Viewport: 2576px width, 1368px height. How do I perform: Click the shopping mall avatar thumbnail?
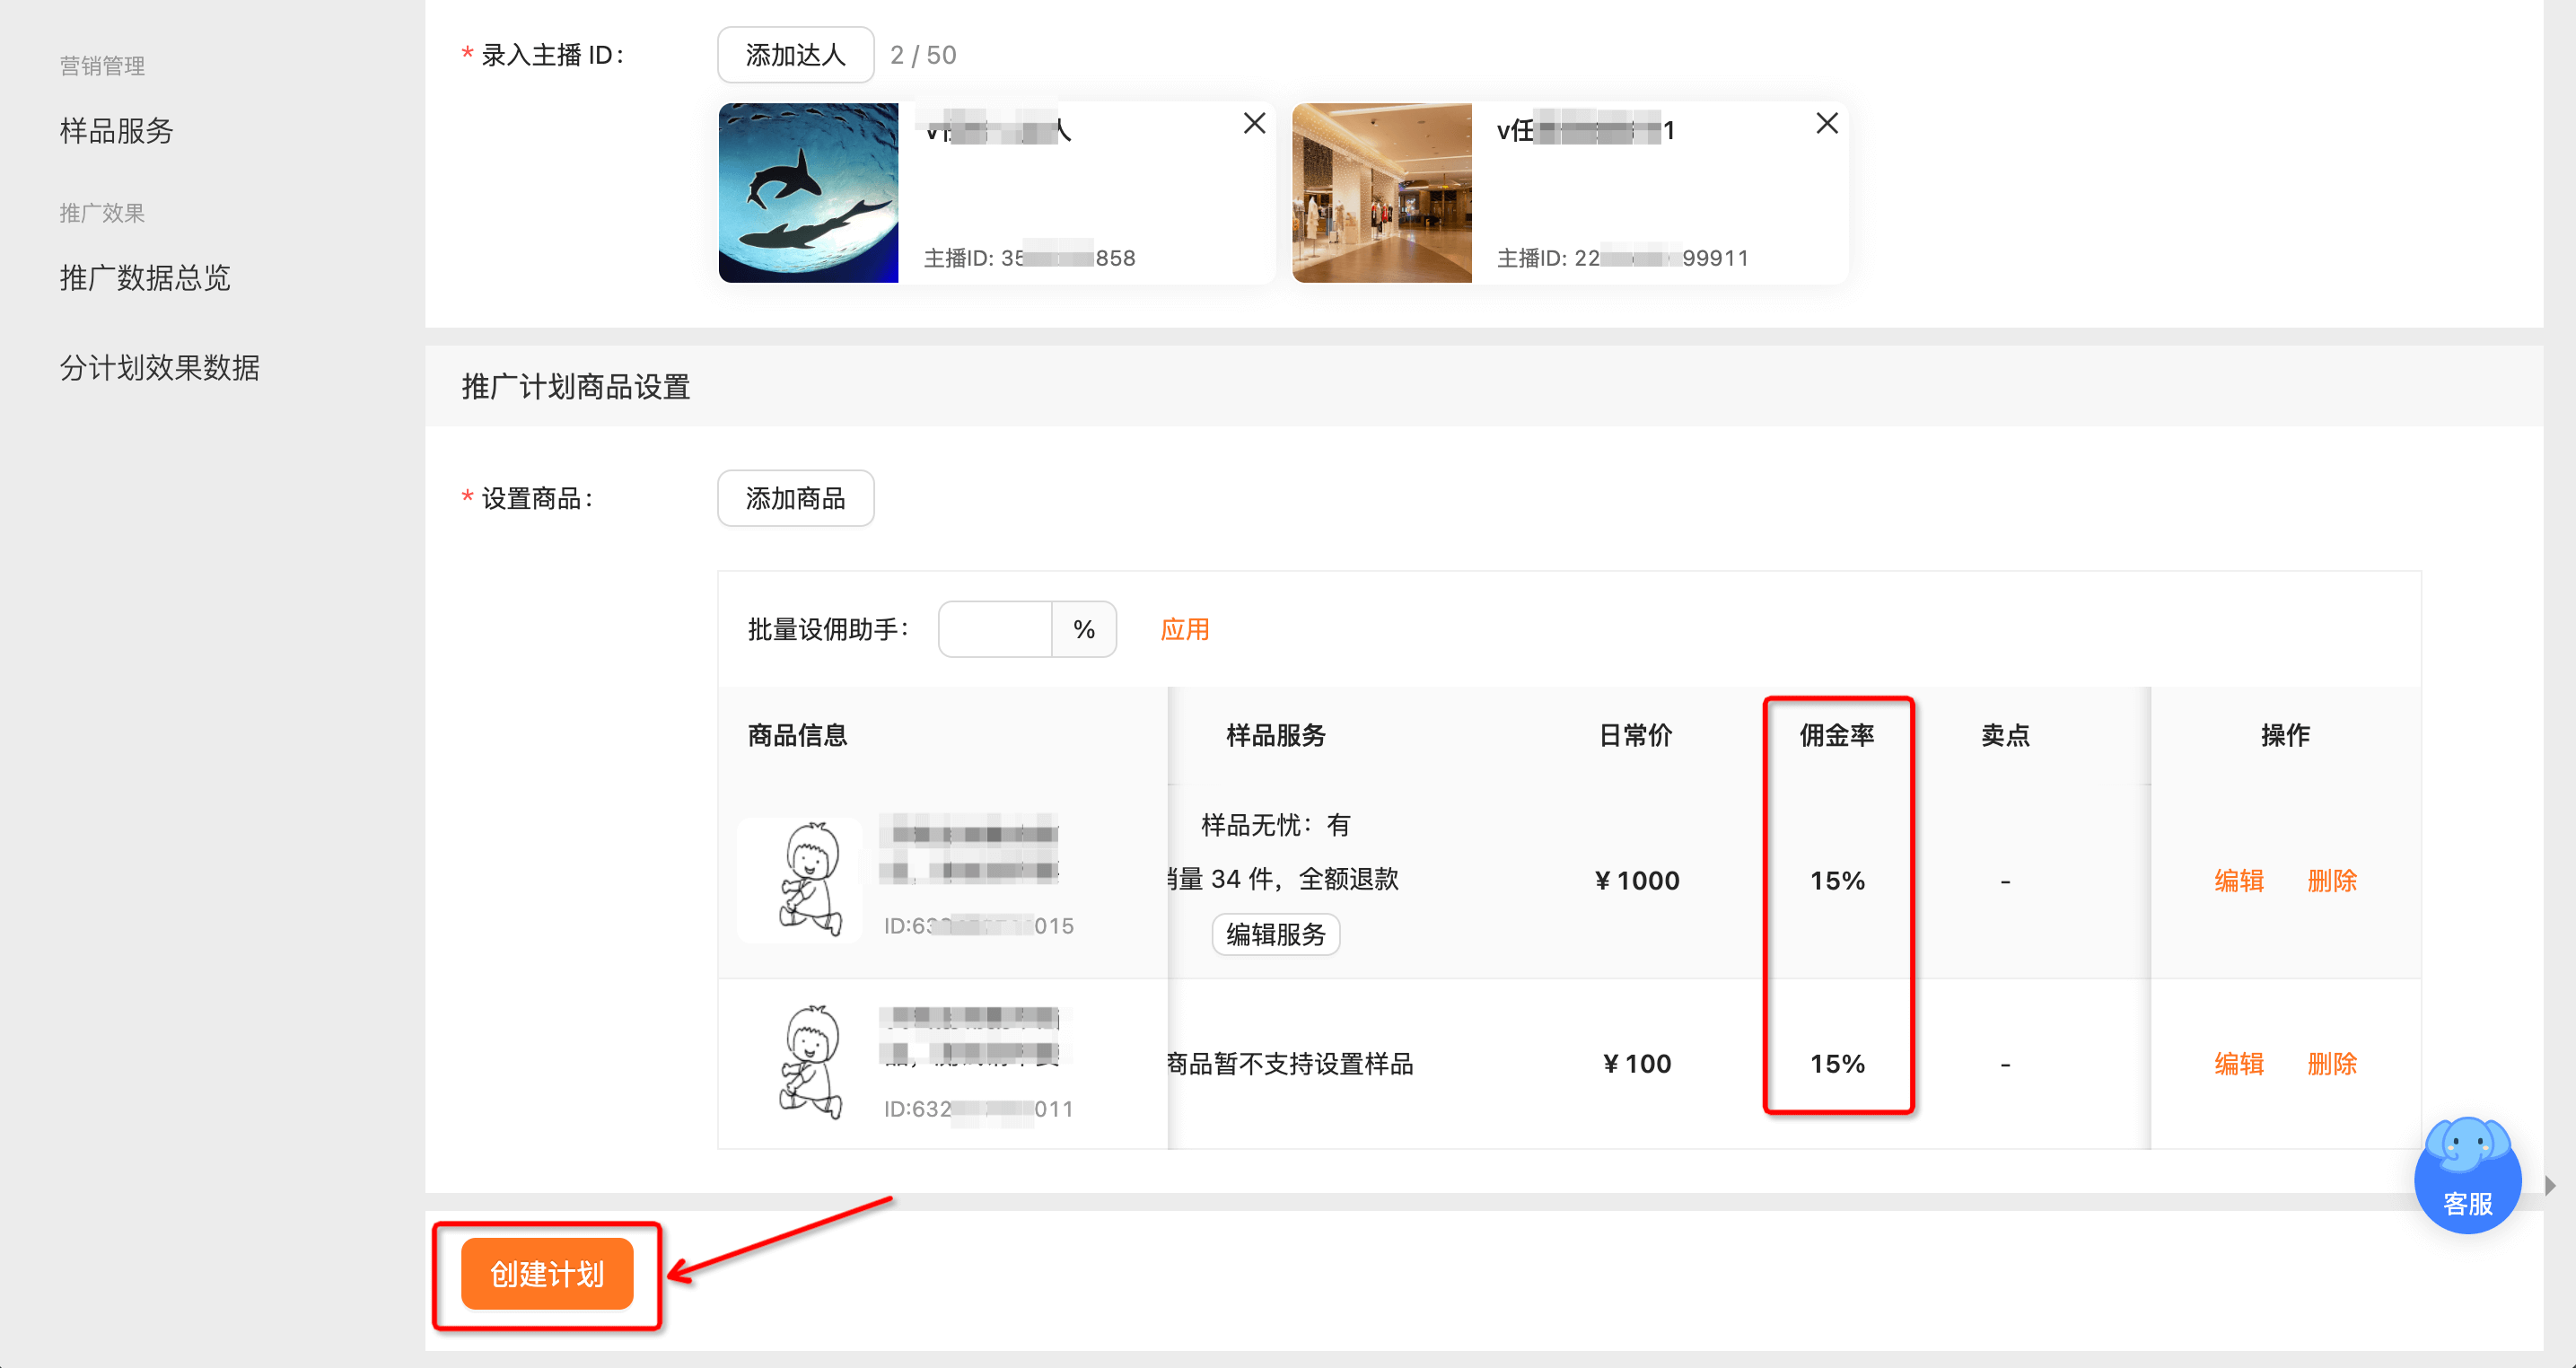(1381, 193)
